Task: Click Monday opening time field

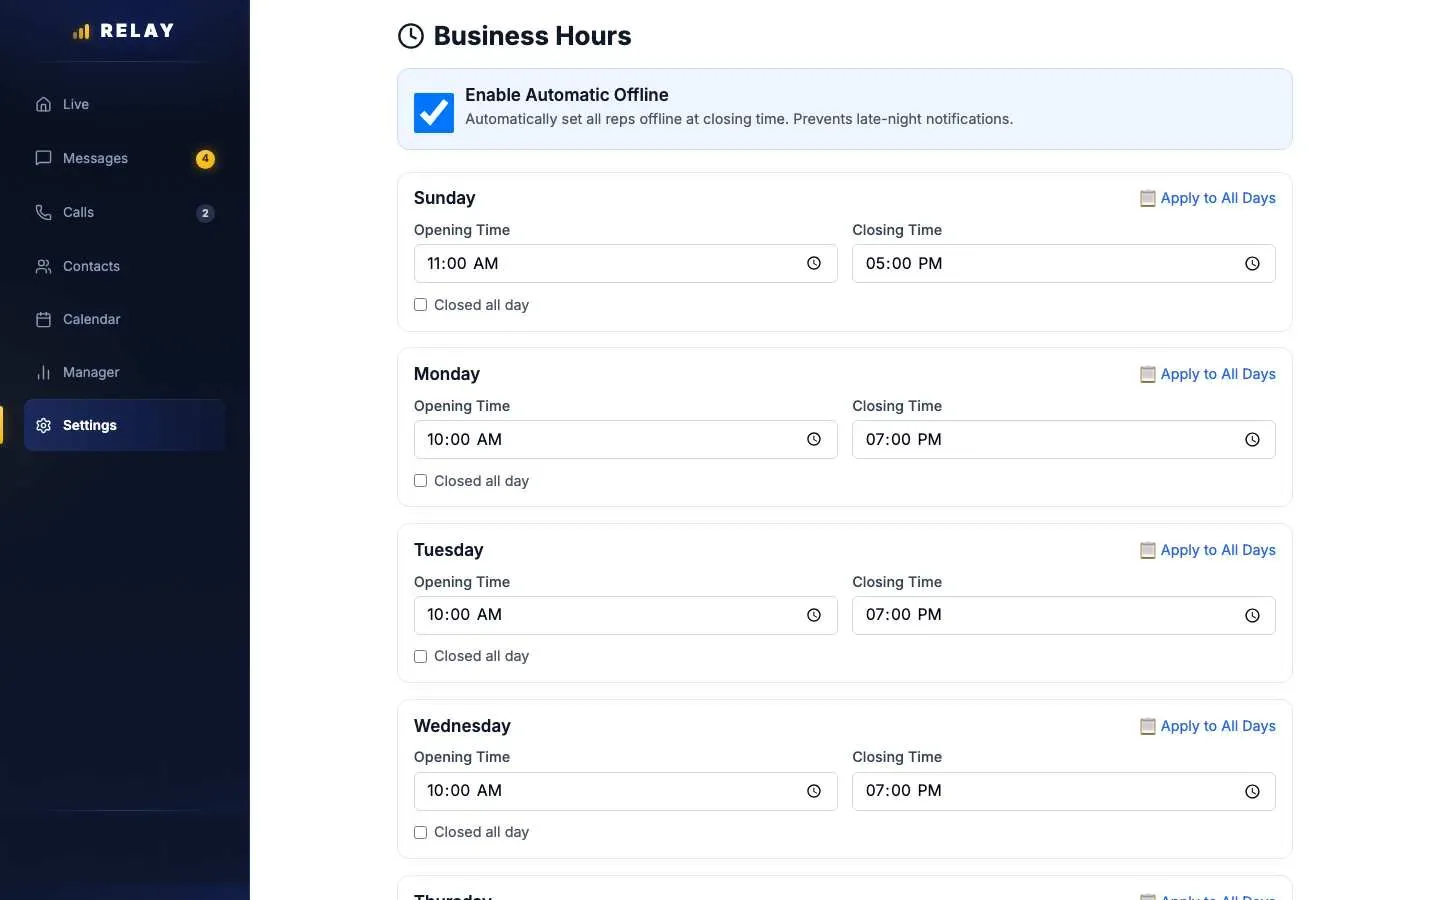Action: pyautogui.click(x=625, y=439)
